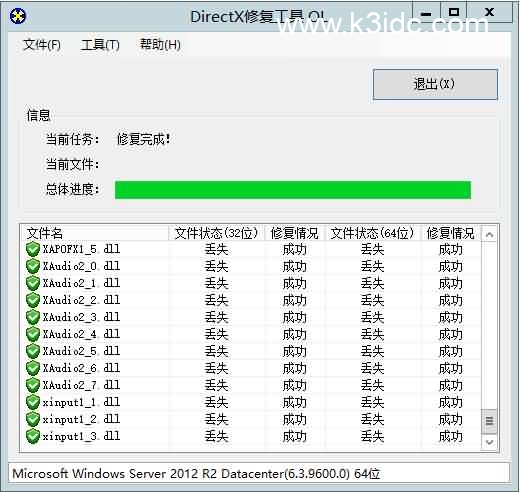Open the 文件(F) menu

click(42, 45)
